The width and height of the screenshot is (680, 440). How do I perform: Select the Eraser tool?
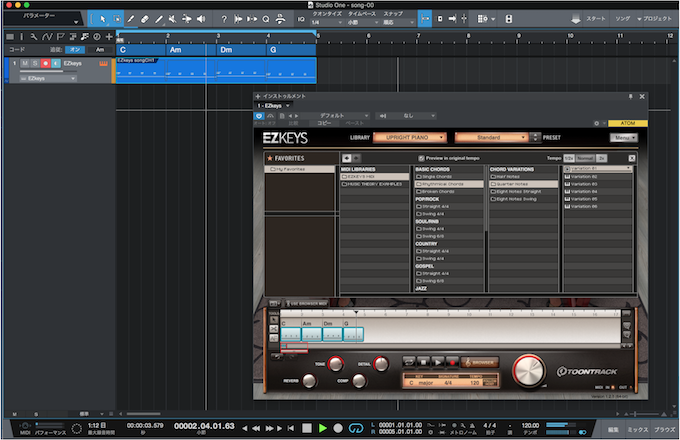[145, 19]
